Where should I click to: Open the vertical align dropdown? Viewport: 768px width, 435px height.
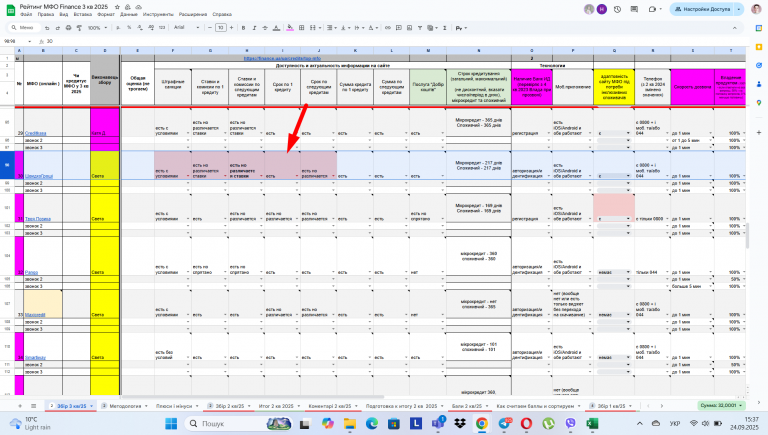tap(344, 28)
